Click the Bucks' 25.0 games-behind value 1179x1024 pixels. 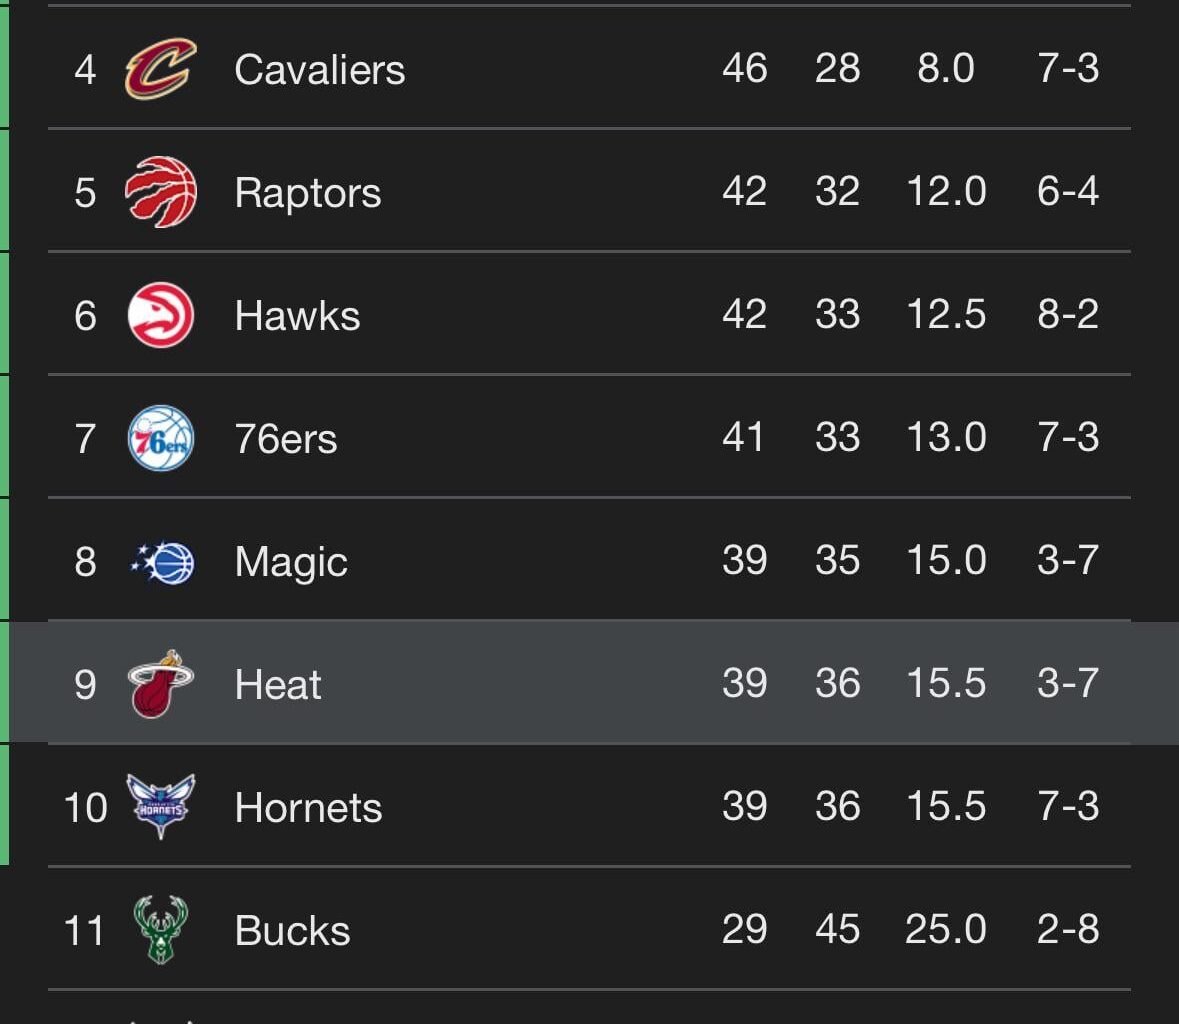click(945, 930)
